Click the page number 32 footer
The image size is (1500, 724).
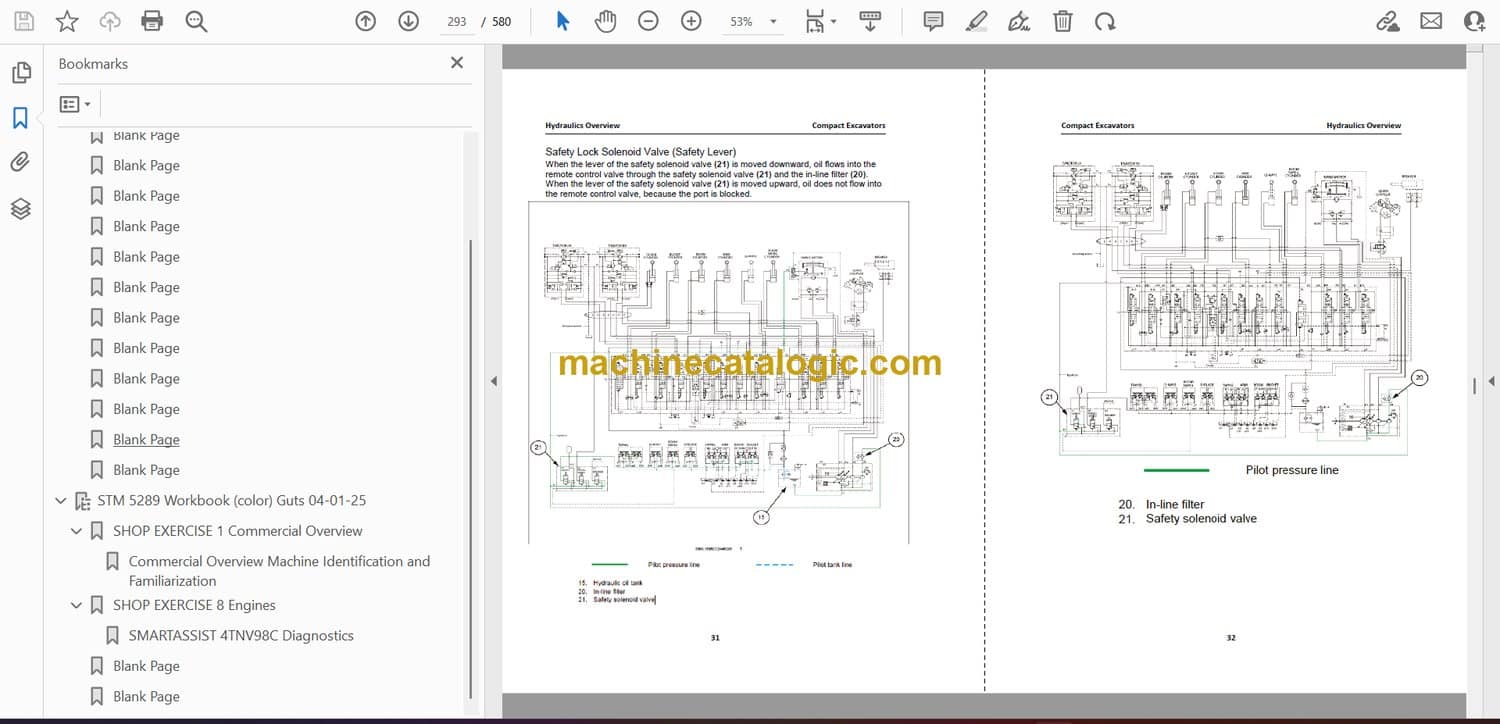[x=1231, y=638]
